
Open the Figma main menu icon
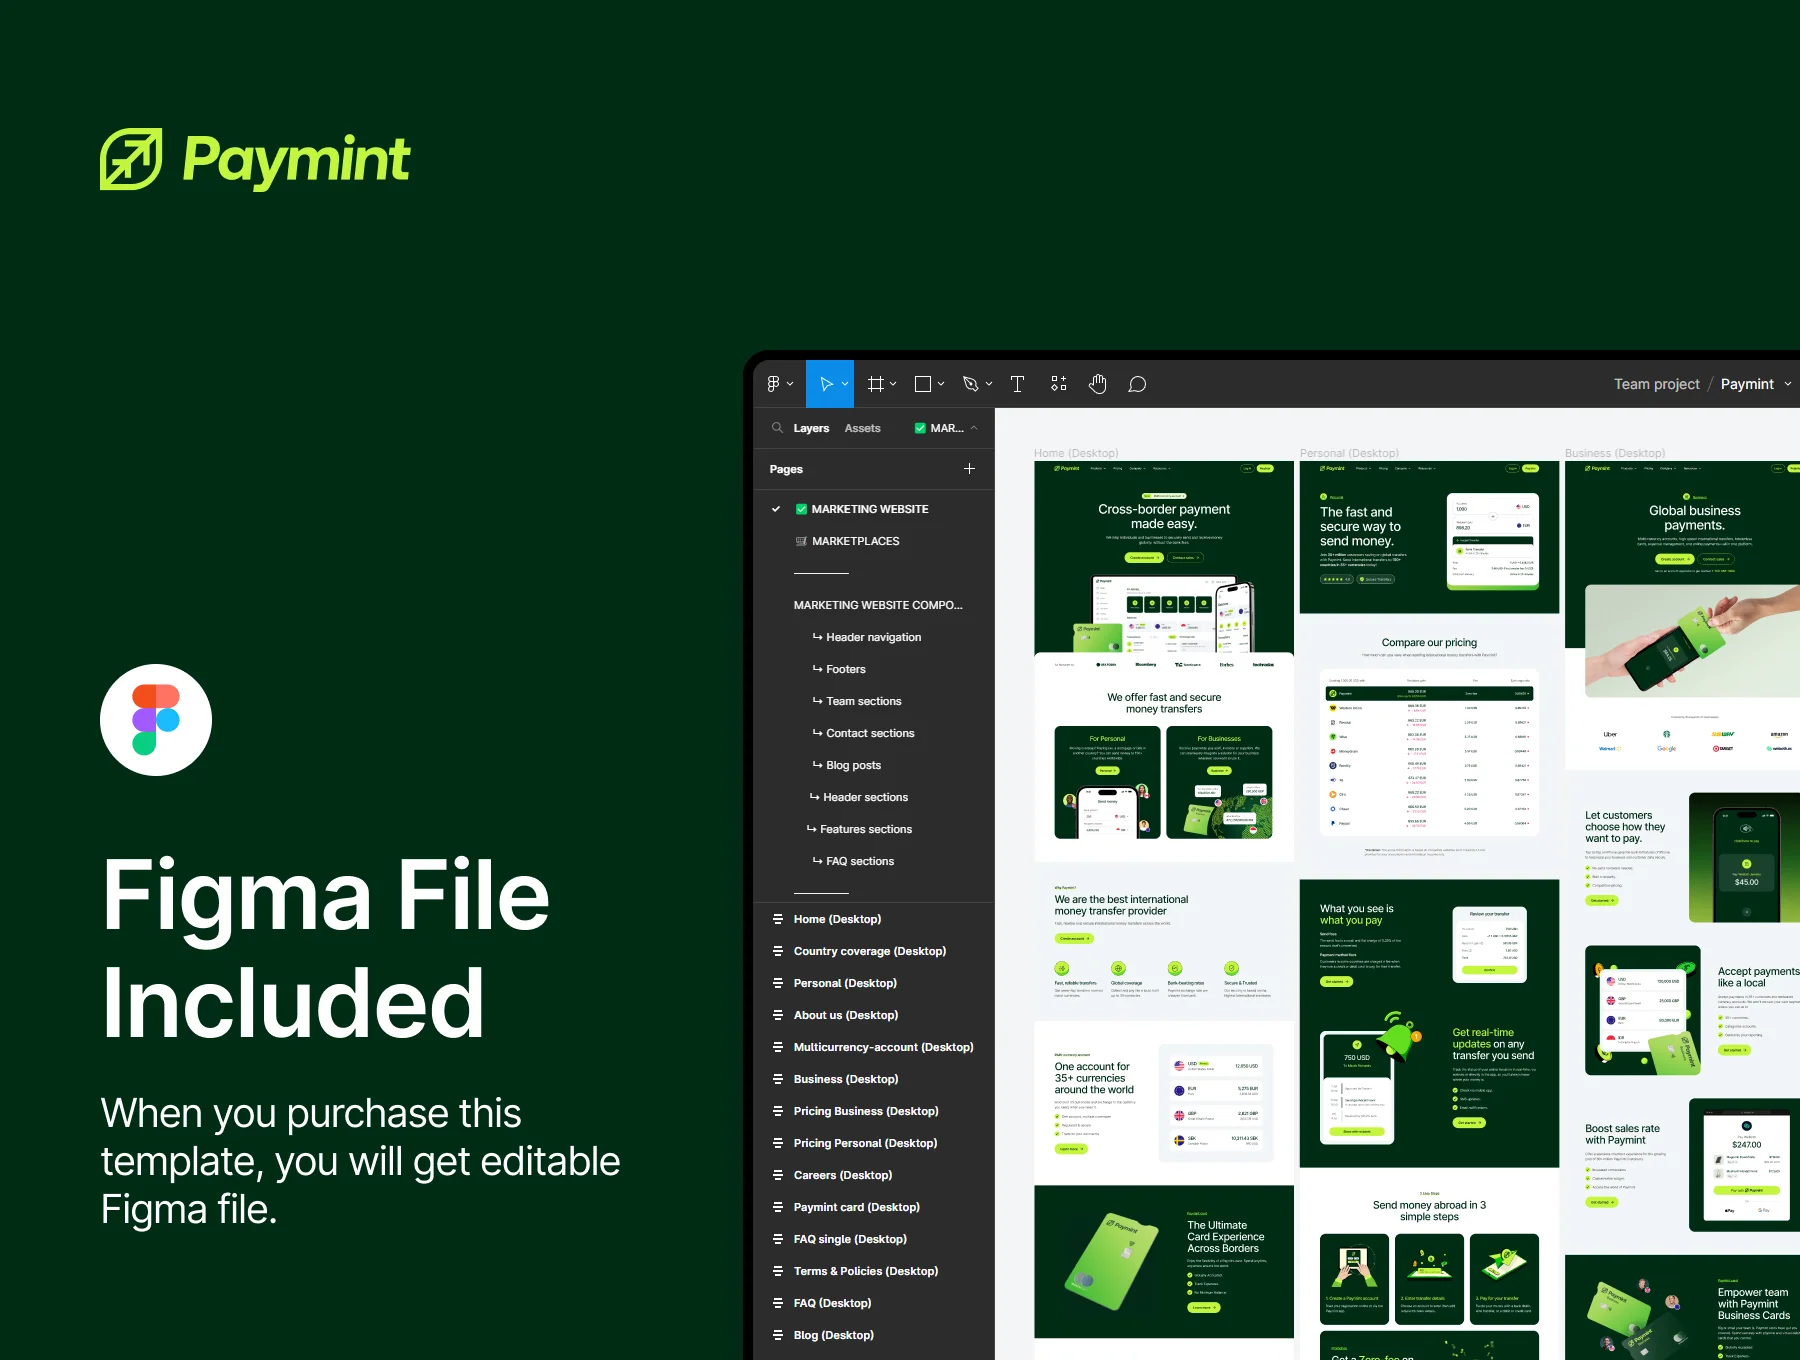click(x=773, y=384)
